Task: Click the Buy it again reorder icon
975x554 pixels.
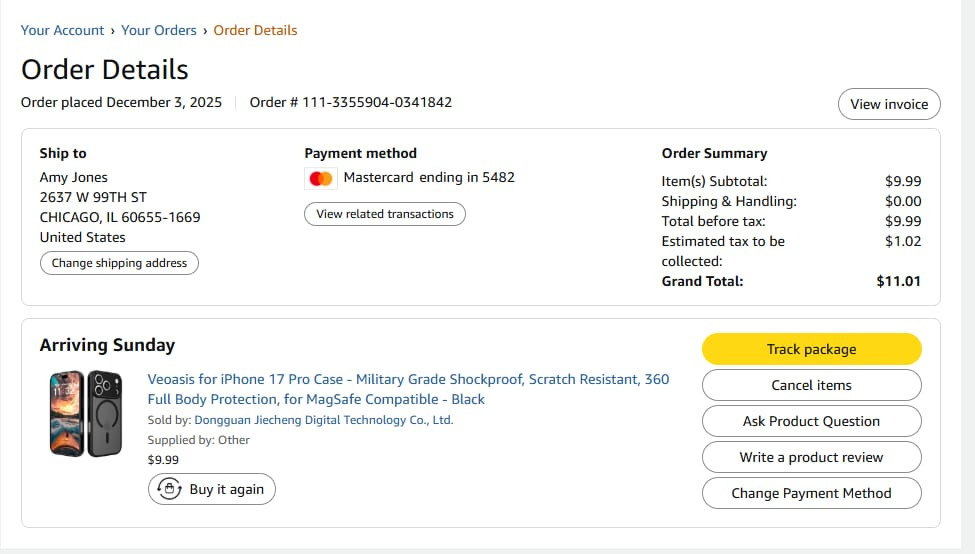Action: click(x=170, y=489)
